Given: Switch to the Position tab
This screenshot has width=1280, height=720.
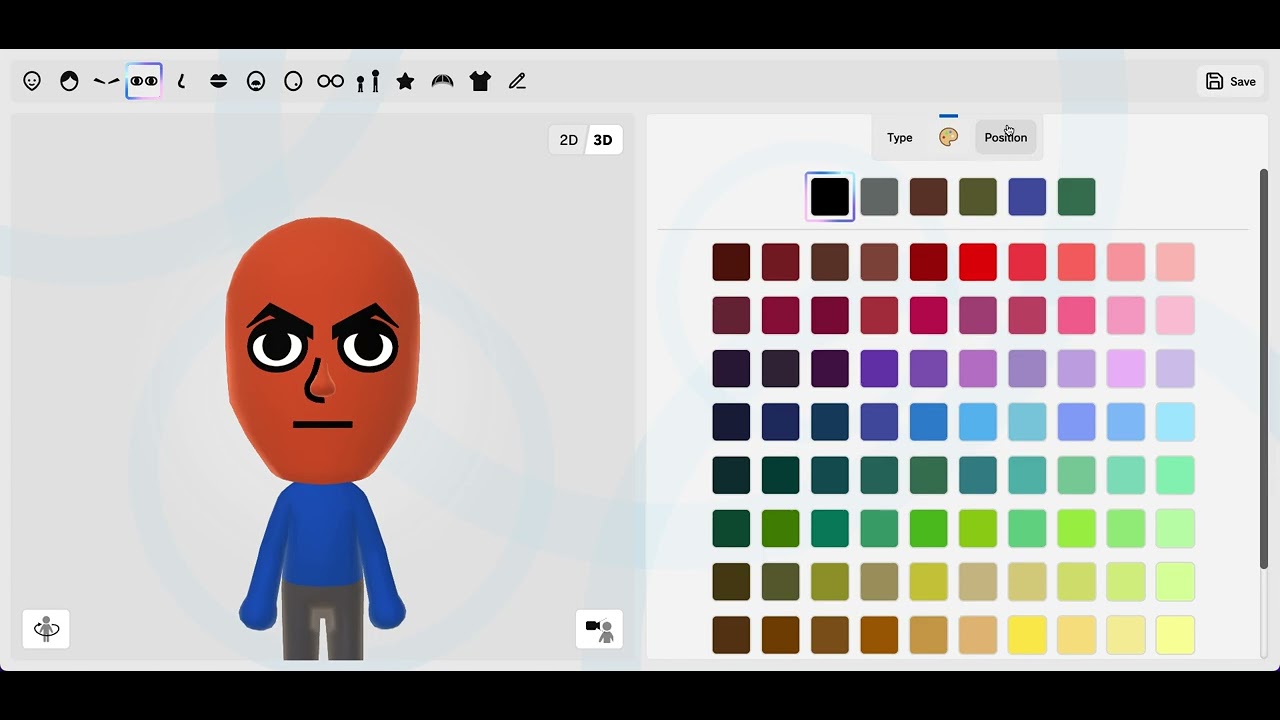Looking at the screenshot, I should [1006, 138].
